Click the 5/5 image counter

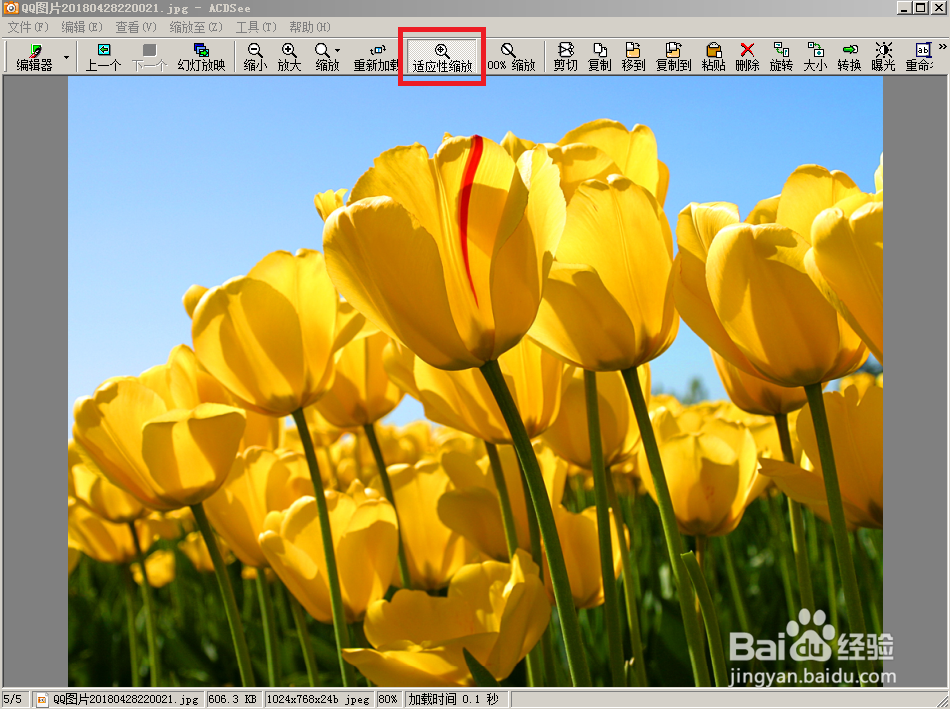(13, 699)
